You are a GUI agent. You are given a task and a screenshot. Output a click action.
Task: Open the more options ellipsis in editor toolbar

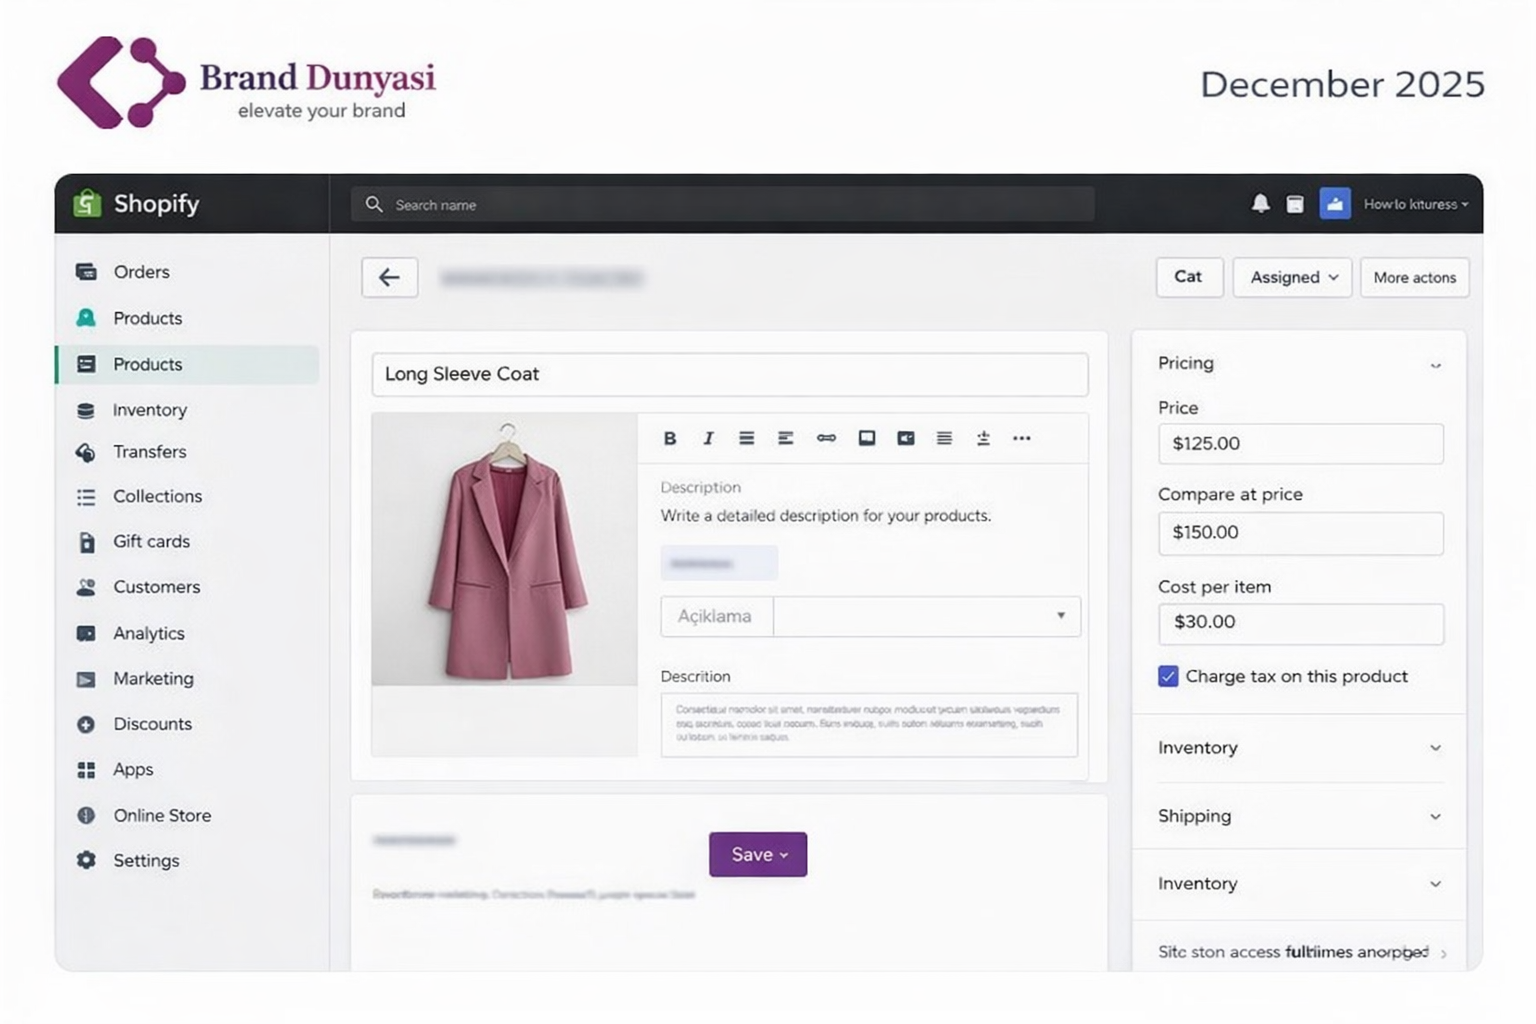point(1021,438)
